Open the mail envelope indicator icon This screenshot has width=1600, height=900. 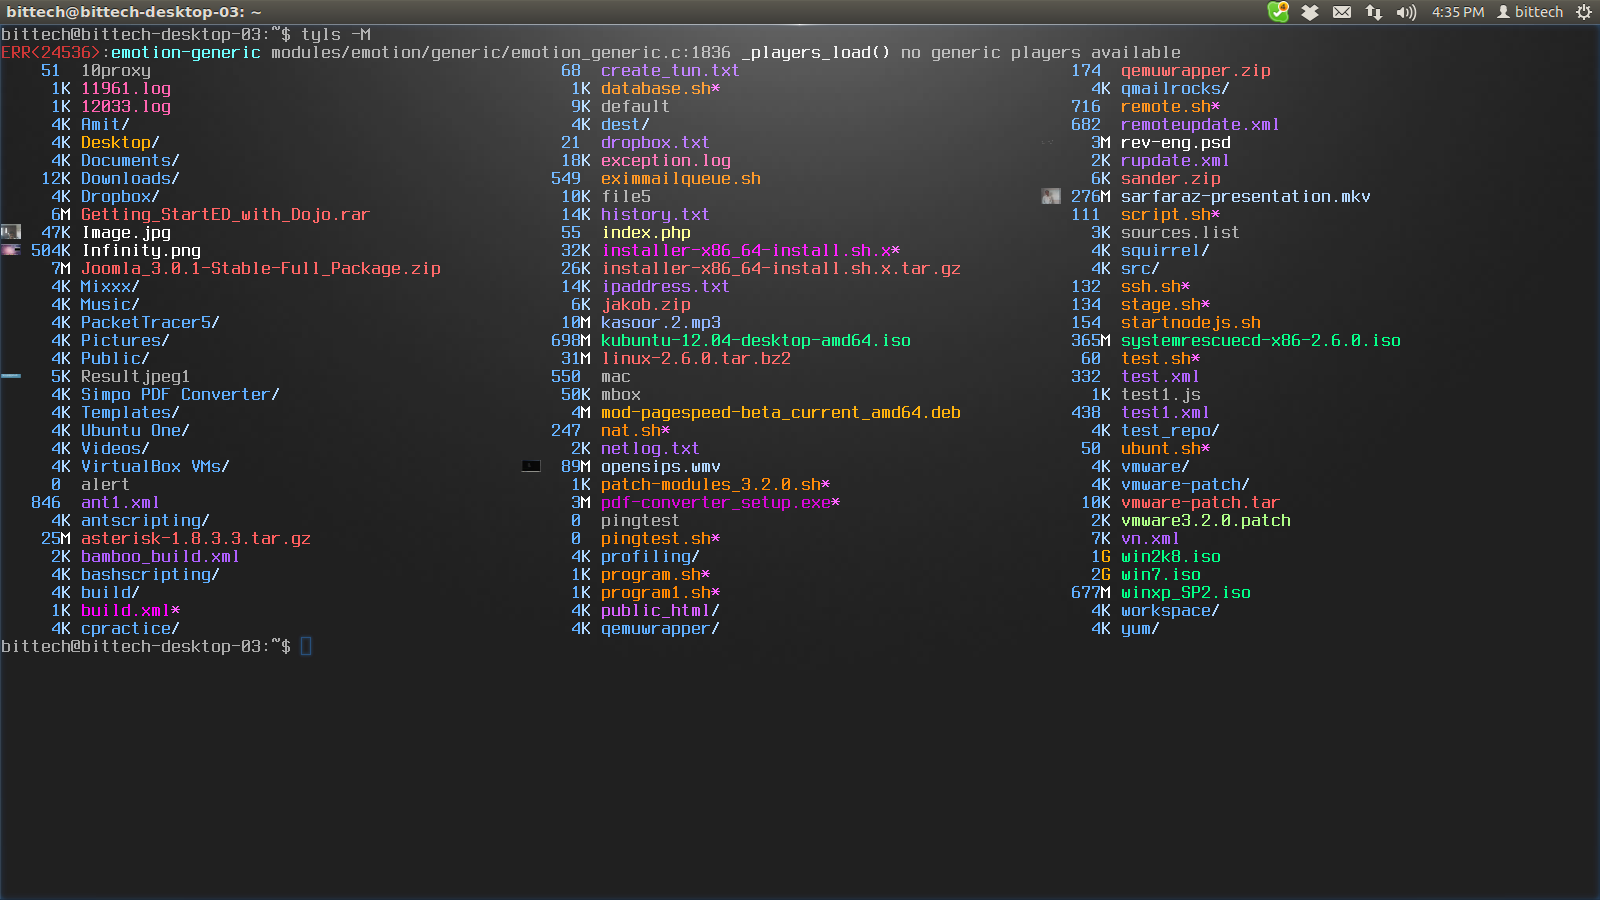[x=1342, y=11]
